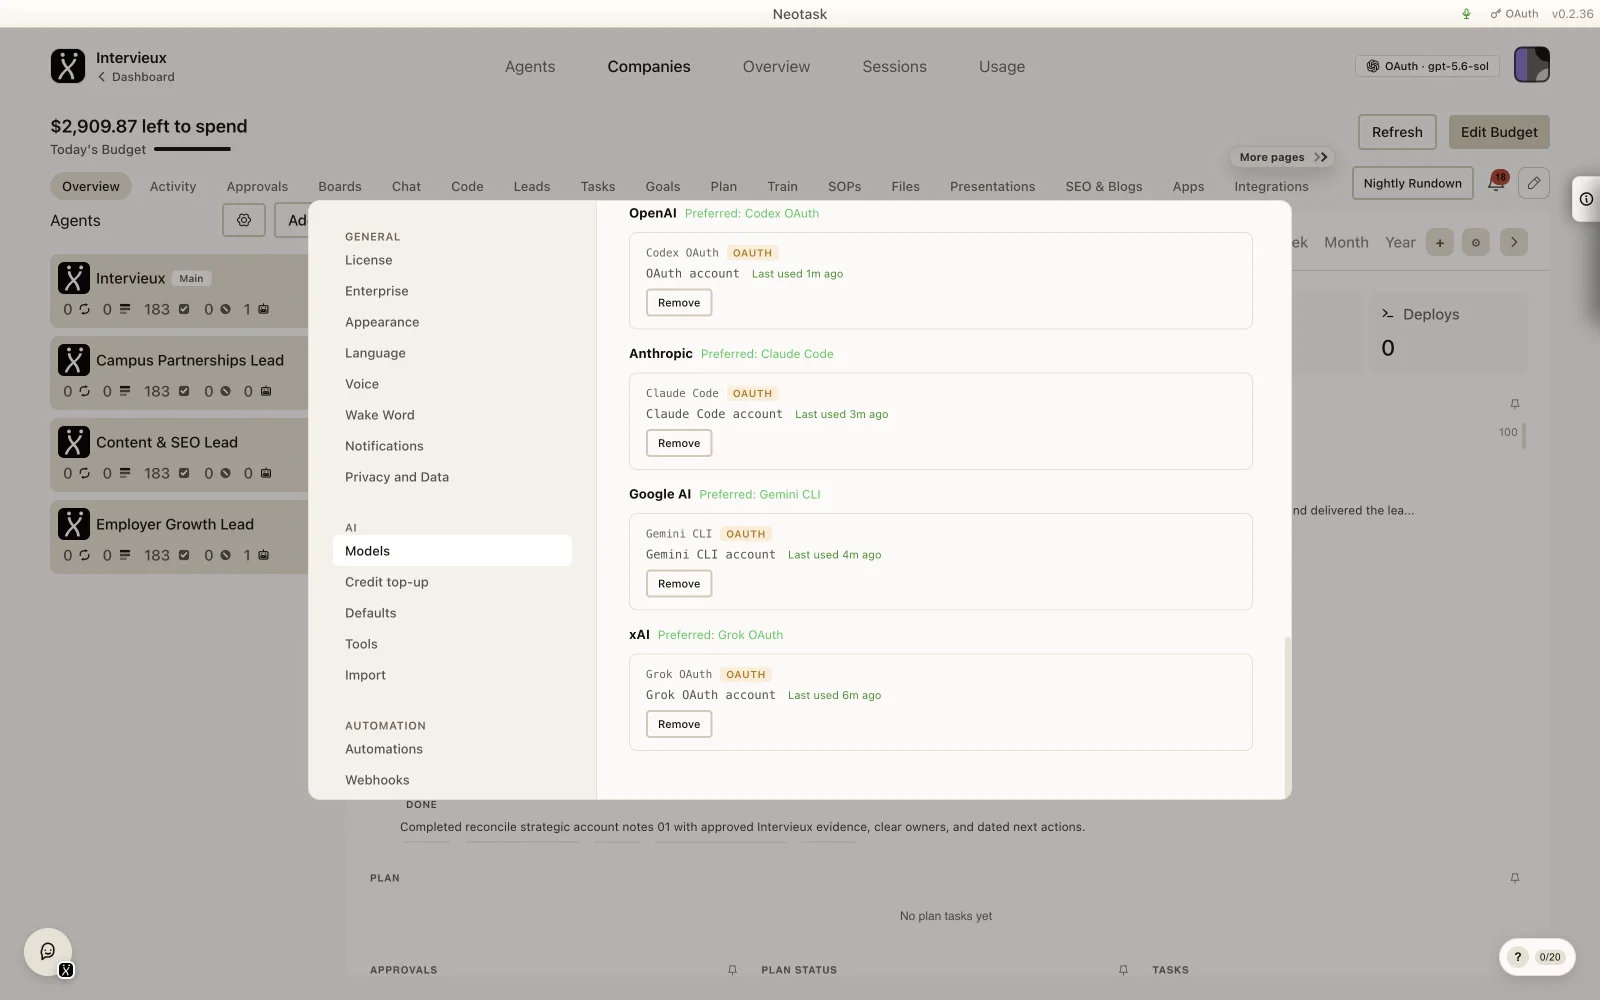Screen dimensions: 1600x1000
Task: Click the Campus Partnerships Lead agent avatar
Action: pyautogui.click(x=74, y=360)
